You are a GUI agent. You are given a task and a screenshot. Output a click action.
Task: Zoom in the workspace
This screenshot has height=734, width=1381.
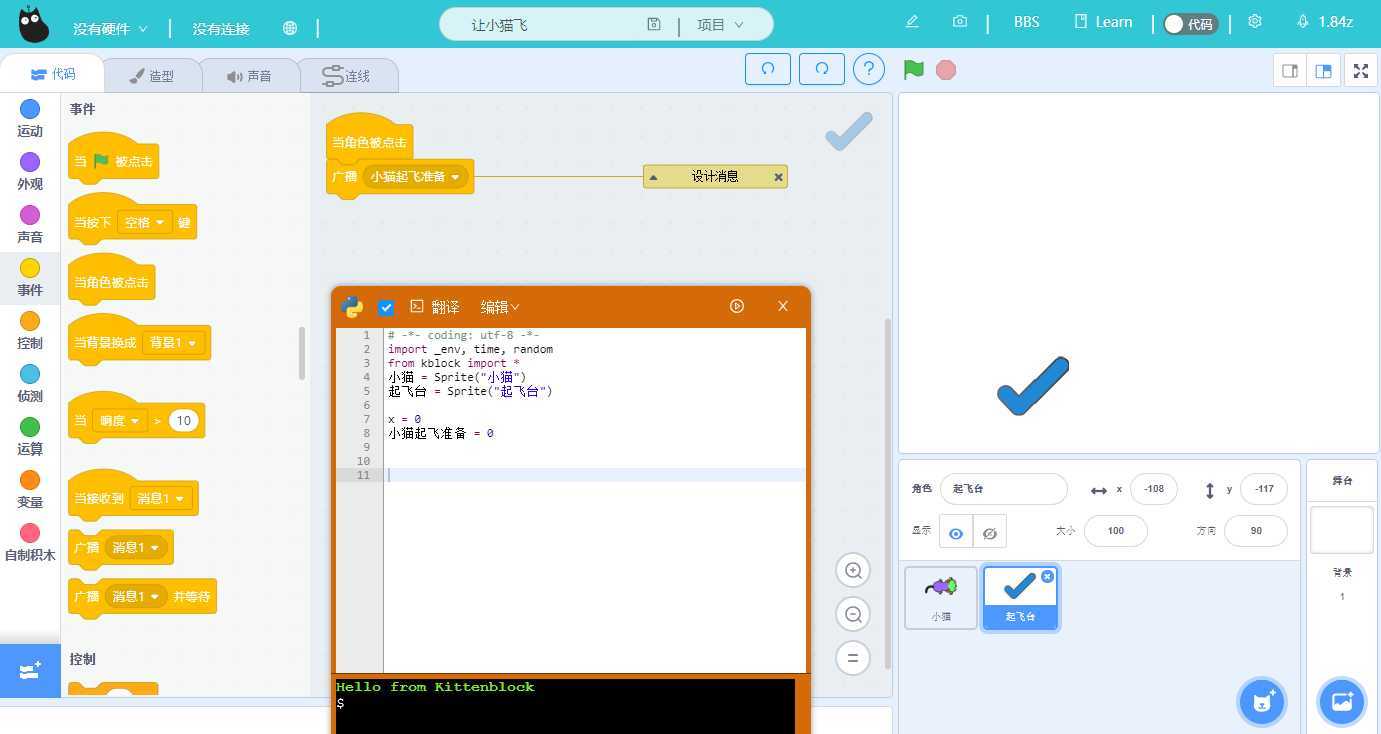pyautogui.click(x=853, y=570)
